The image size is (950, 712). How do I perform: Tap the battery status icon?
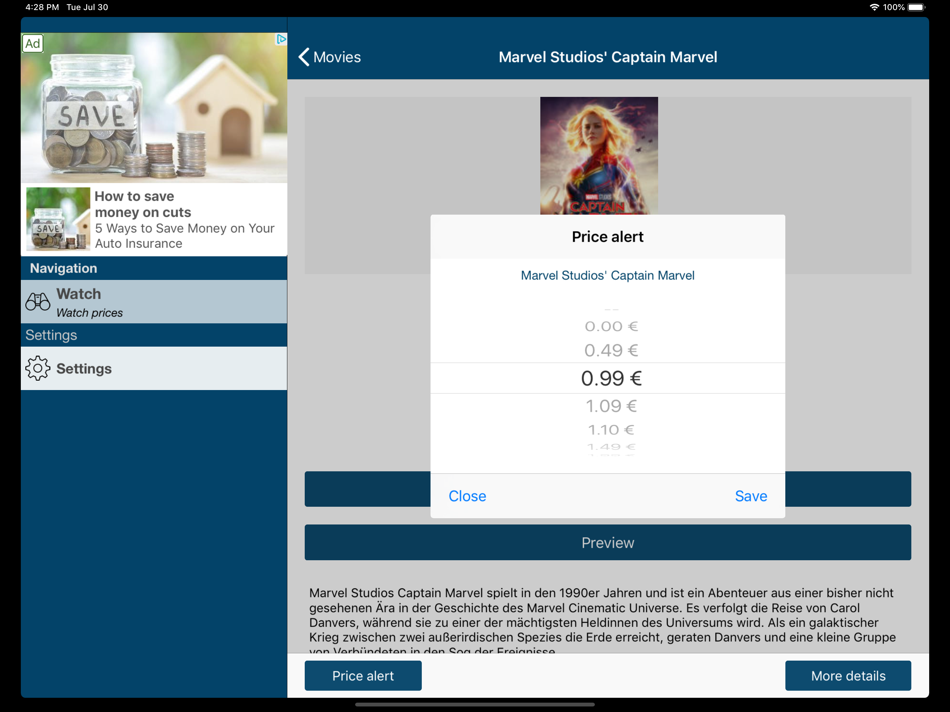pyautogui.click(x=917, y=7)
